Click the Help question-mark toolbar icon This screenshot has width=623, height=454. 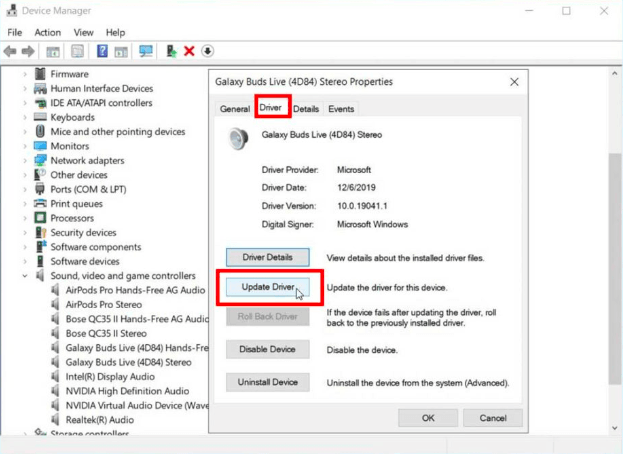[102, 51]
